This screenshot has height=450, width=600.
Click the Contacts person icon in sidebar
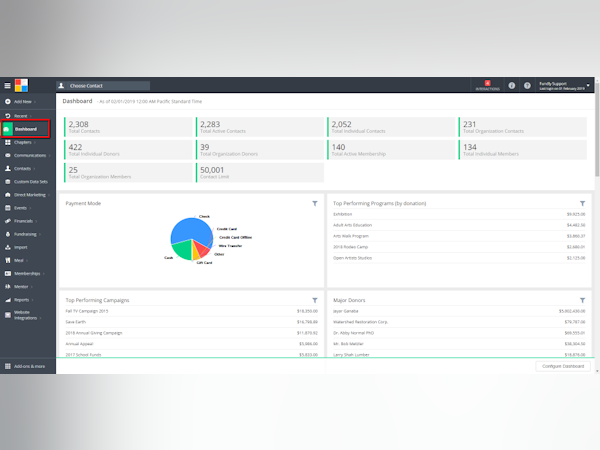click(8, 168)
